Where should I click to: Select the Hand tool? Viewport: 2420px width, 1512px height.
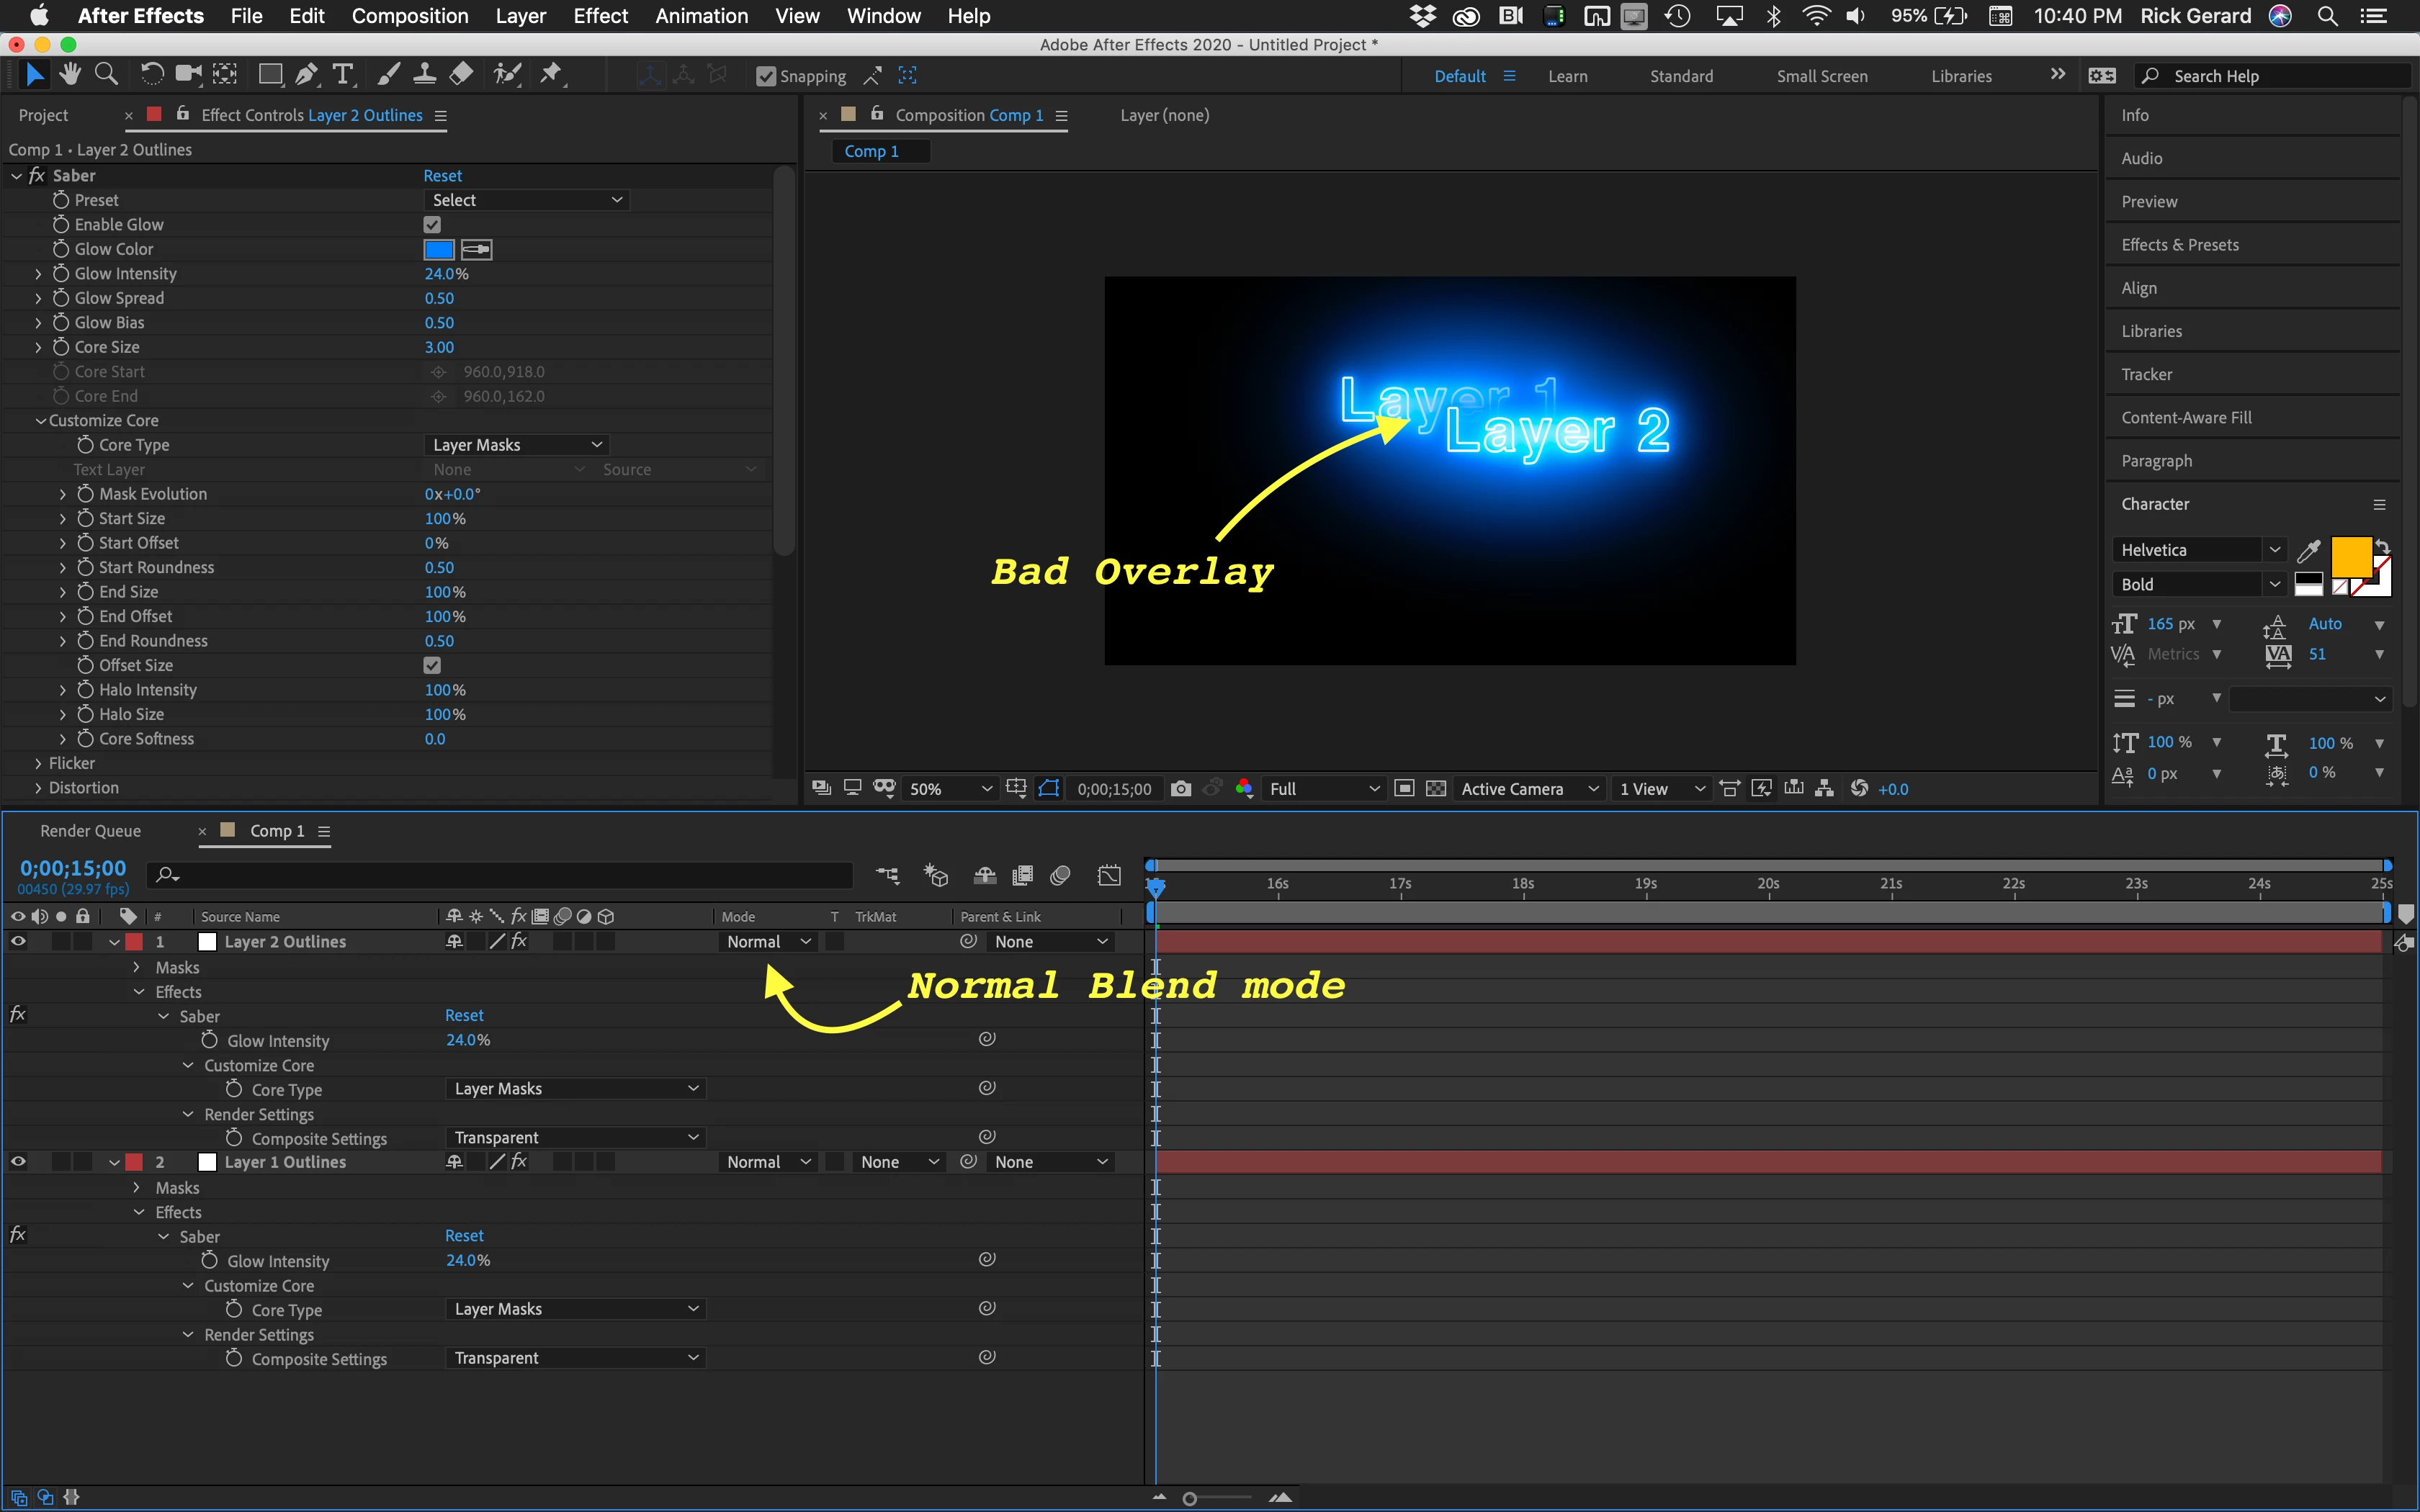click(70, 75)
